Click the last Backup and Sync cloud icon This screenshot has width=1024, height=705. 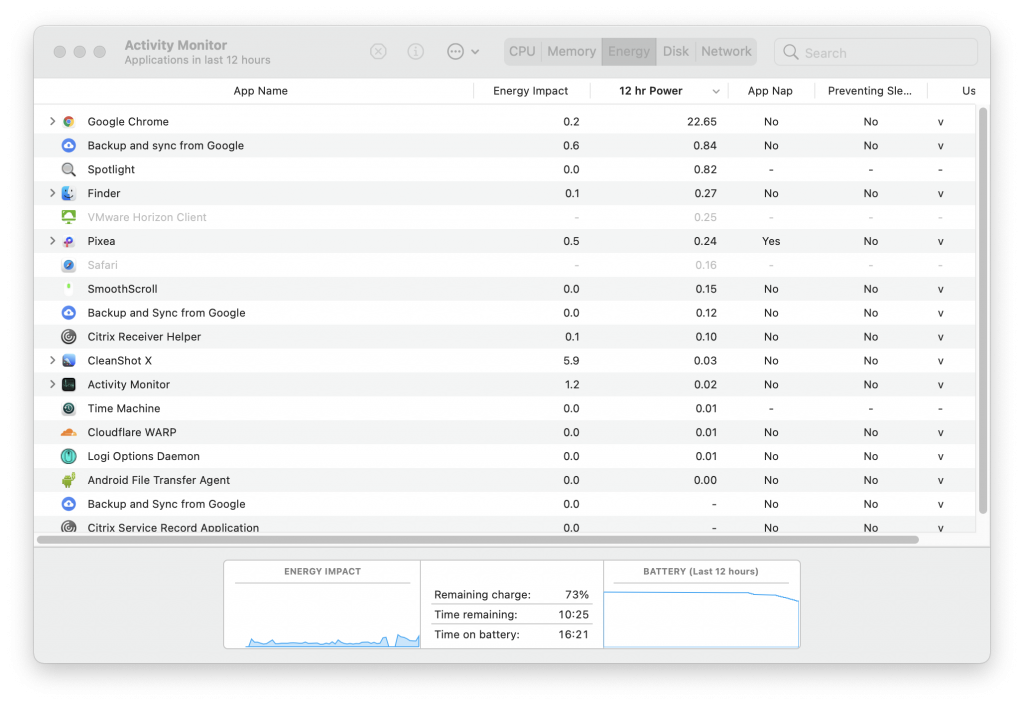click(x=69, y=504)
